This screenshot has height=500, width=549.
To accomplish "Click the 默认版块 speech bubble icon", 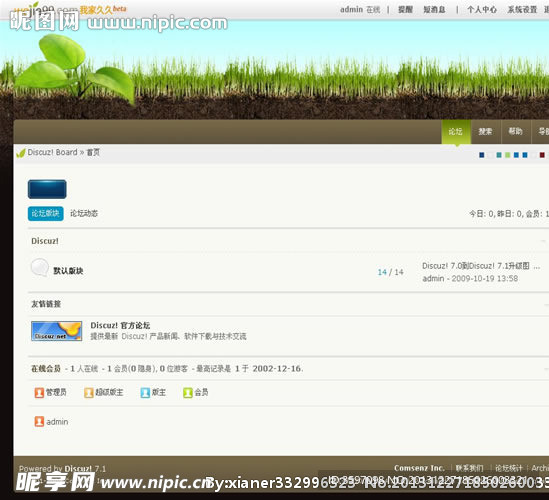I will point(40,268).
